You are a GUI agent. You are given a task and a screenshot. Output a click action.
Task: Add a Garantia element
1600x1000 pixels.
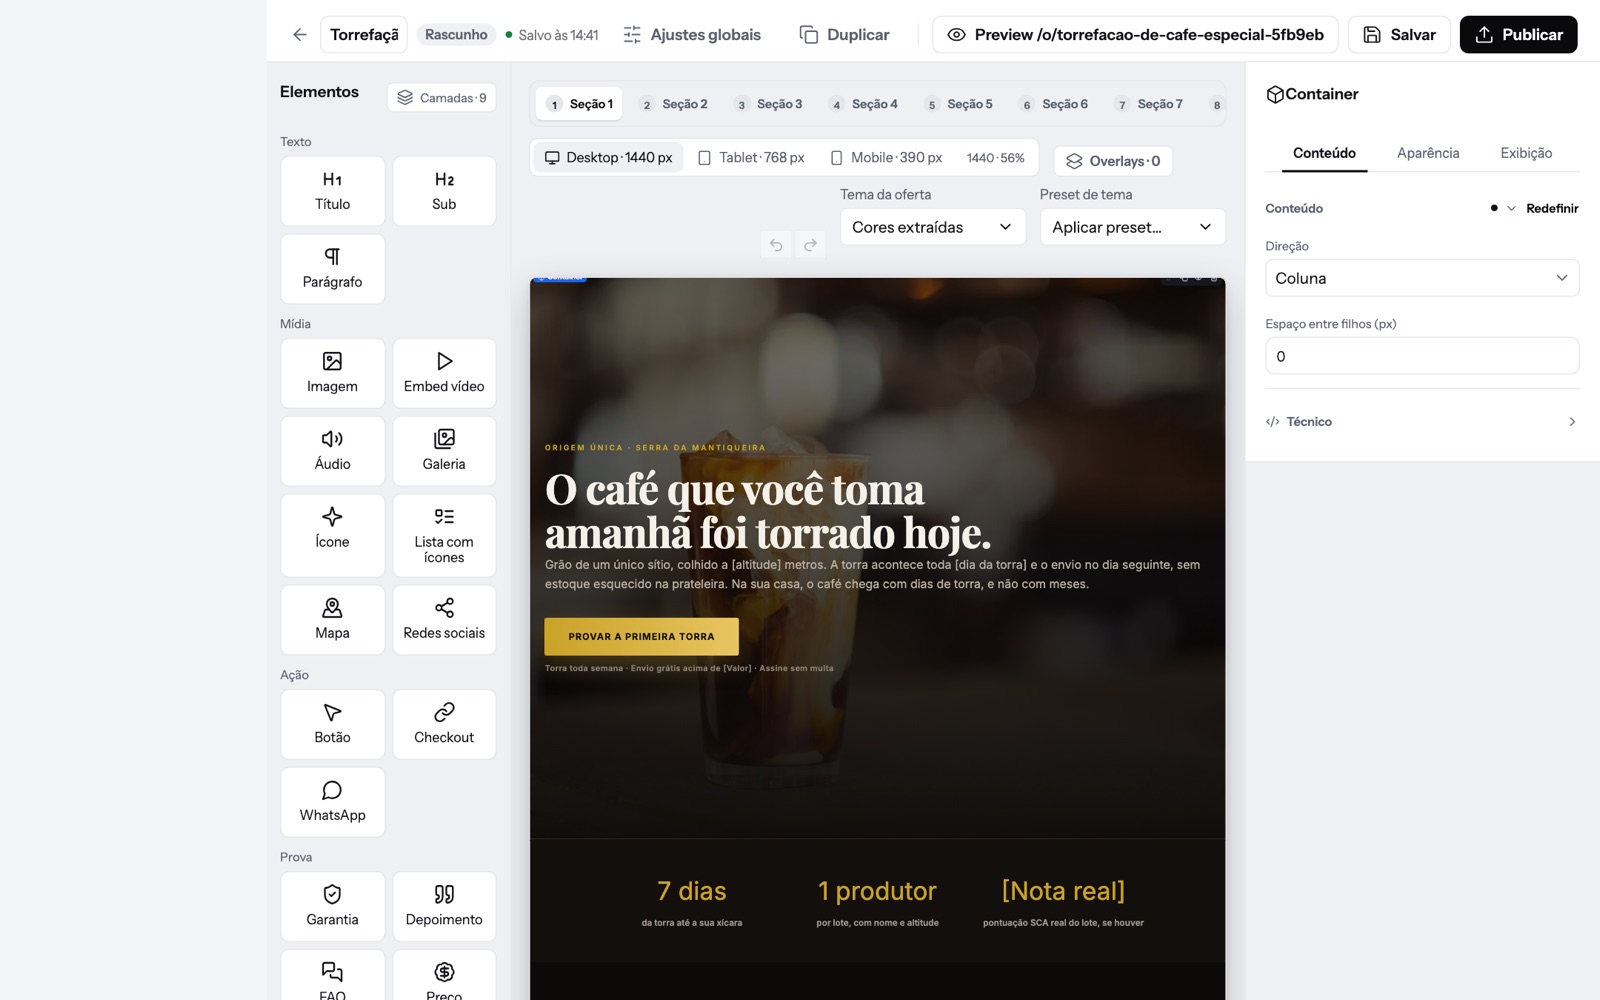333,906
